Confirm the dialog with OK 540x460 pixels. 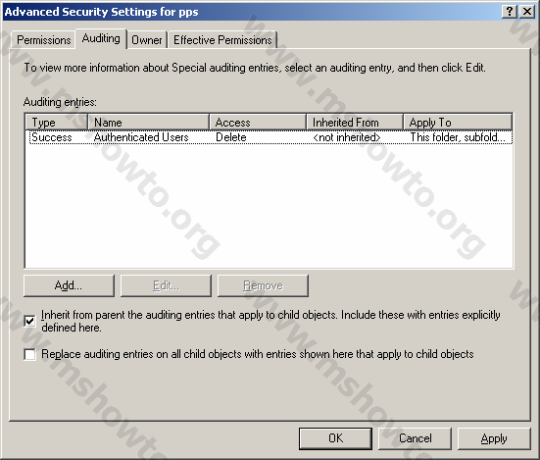tap(335, 438)
